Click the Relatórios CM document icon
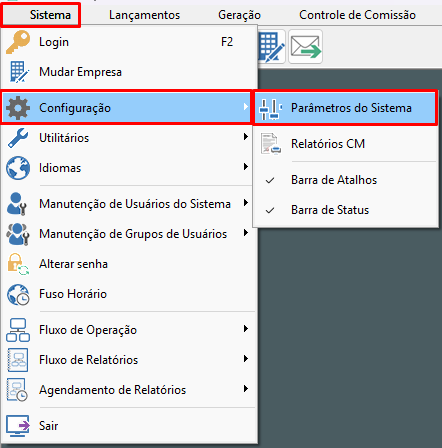Image resolution: width=442 pixels, height=448 pixels. pos(271,144)
